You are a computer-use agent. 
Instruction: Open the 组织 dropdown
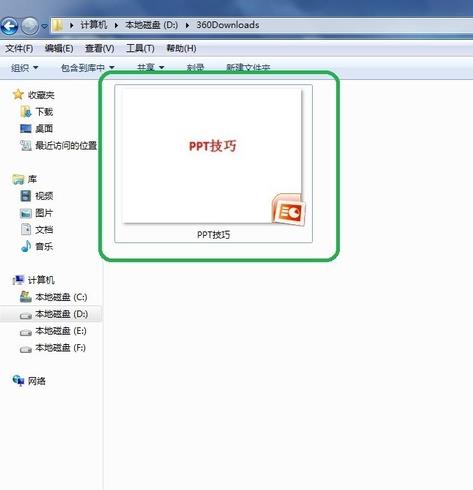tap(24, 68)
